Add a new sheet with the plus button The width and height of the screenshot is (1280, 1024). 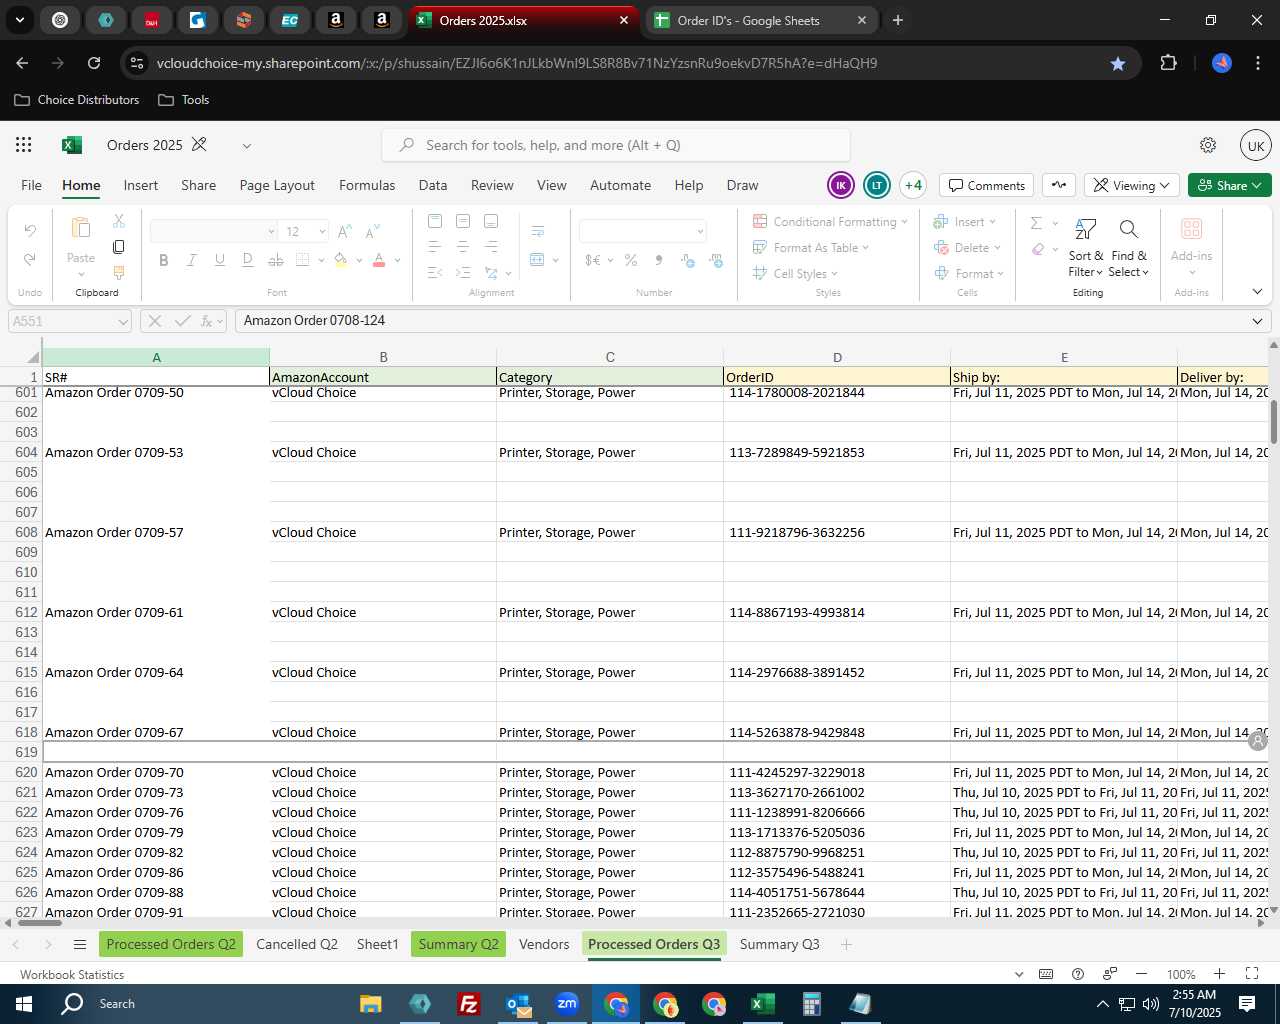tap(846, 944)
